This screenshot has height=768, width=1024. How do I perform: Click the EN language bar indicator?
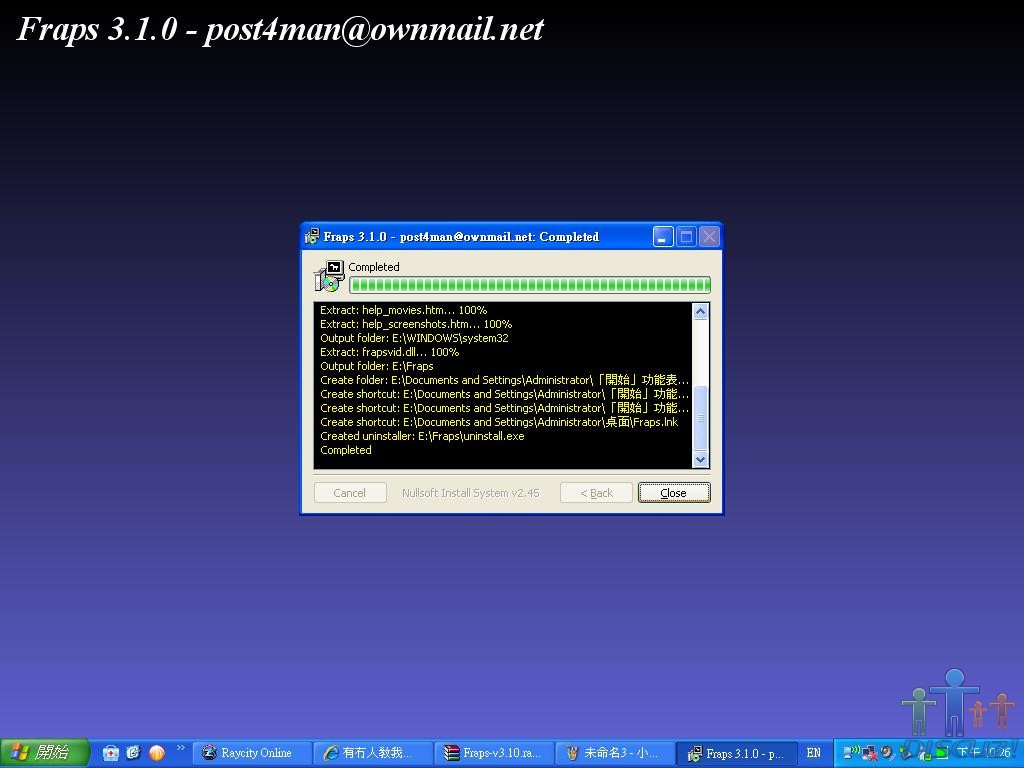(813, 753)
